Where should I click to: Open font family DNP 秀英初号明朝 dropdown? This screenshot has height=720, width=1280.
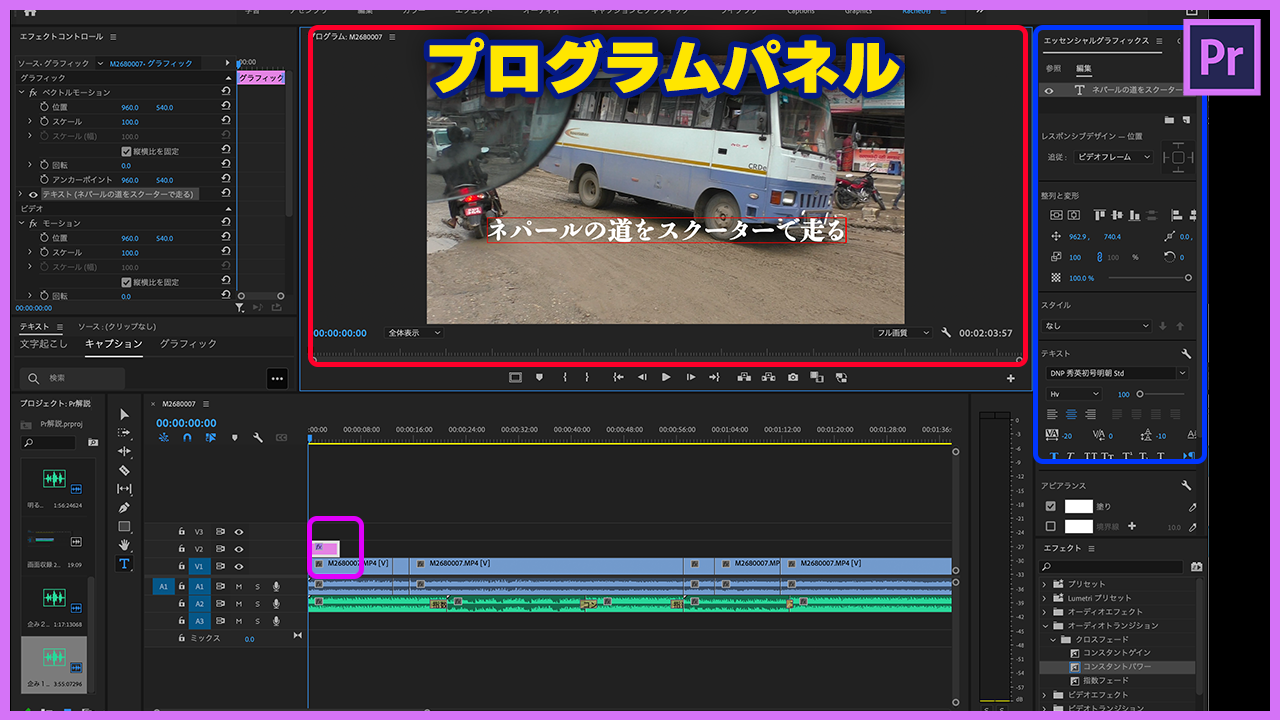click(x=1117, y=373)
